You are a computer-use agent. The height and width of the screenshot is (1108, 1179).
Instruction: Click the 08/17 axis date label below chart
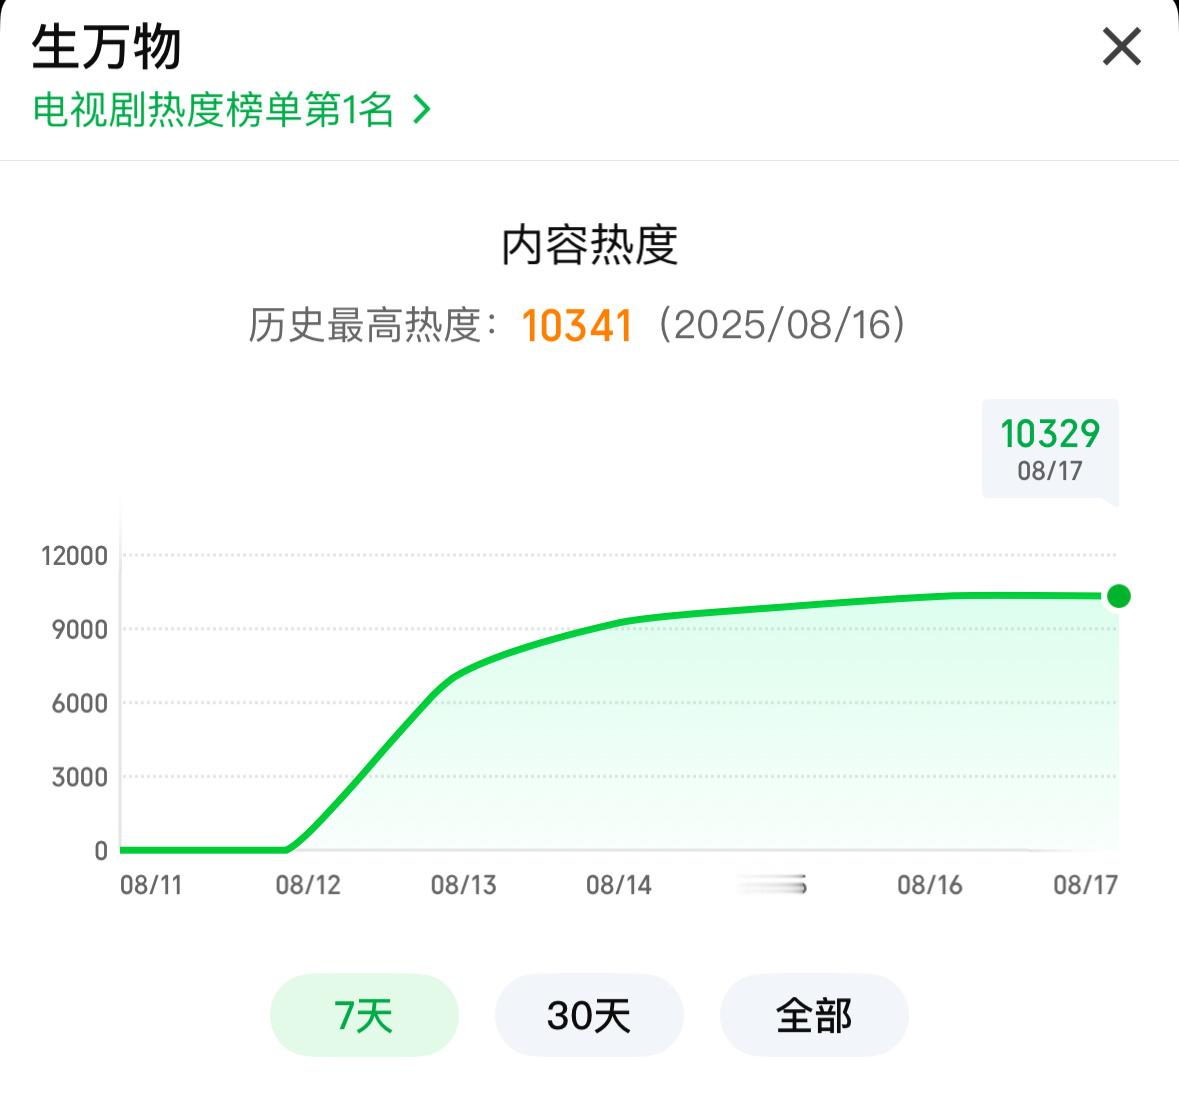(1086, 885)
